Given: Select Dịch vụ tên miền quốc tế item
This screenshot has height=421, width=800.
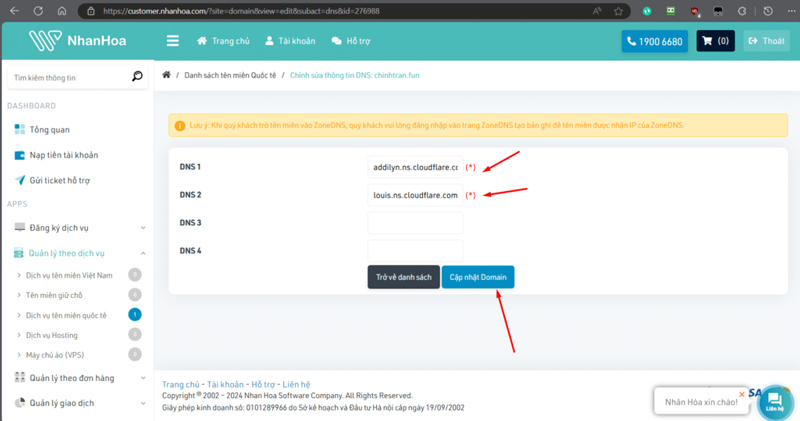Looking at the screenshot, I should 66,315.
